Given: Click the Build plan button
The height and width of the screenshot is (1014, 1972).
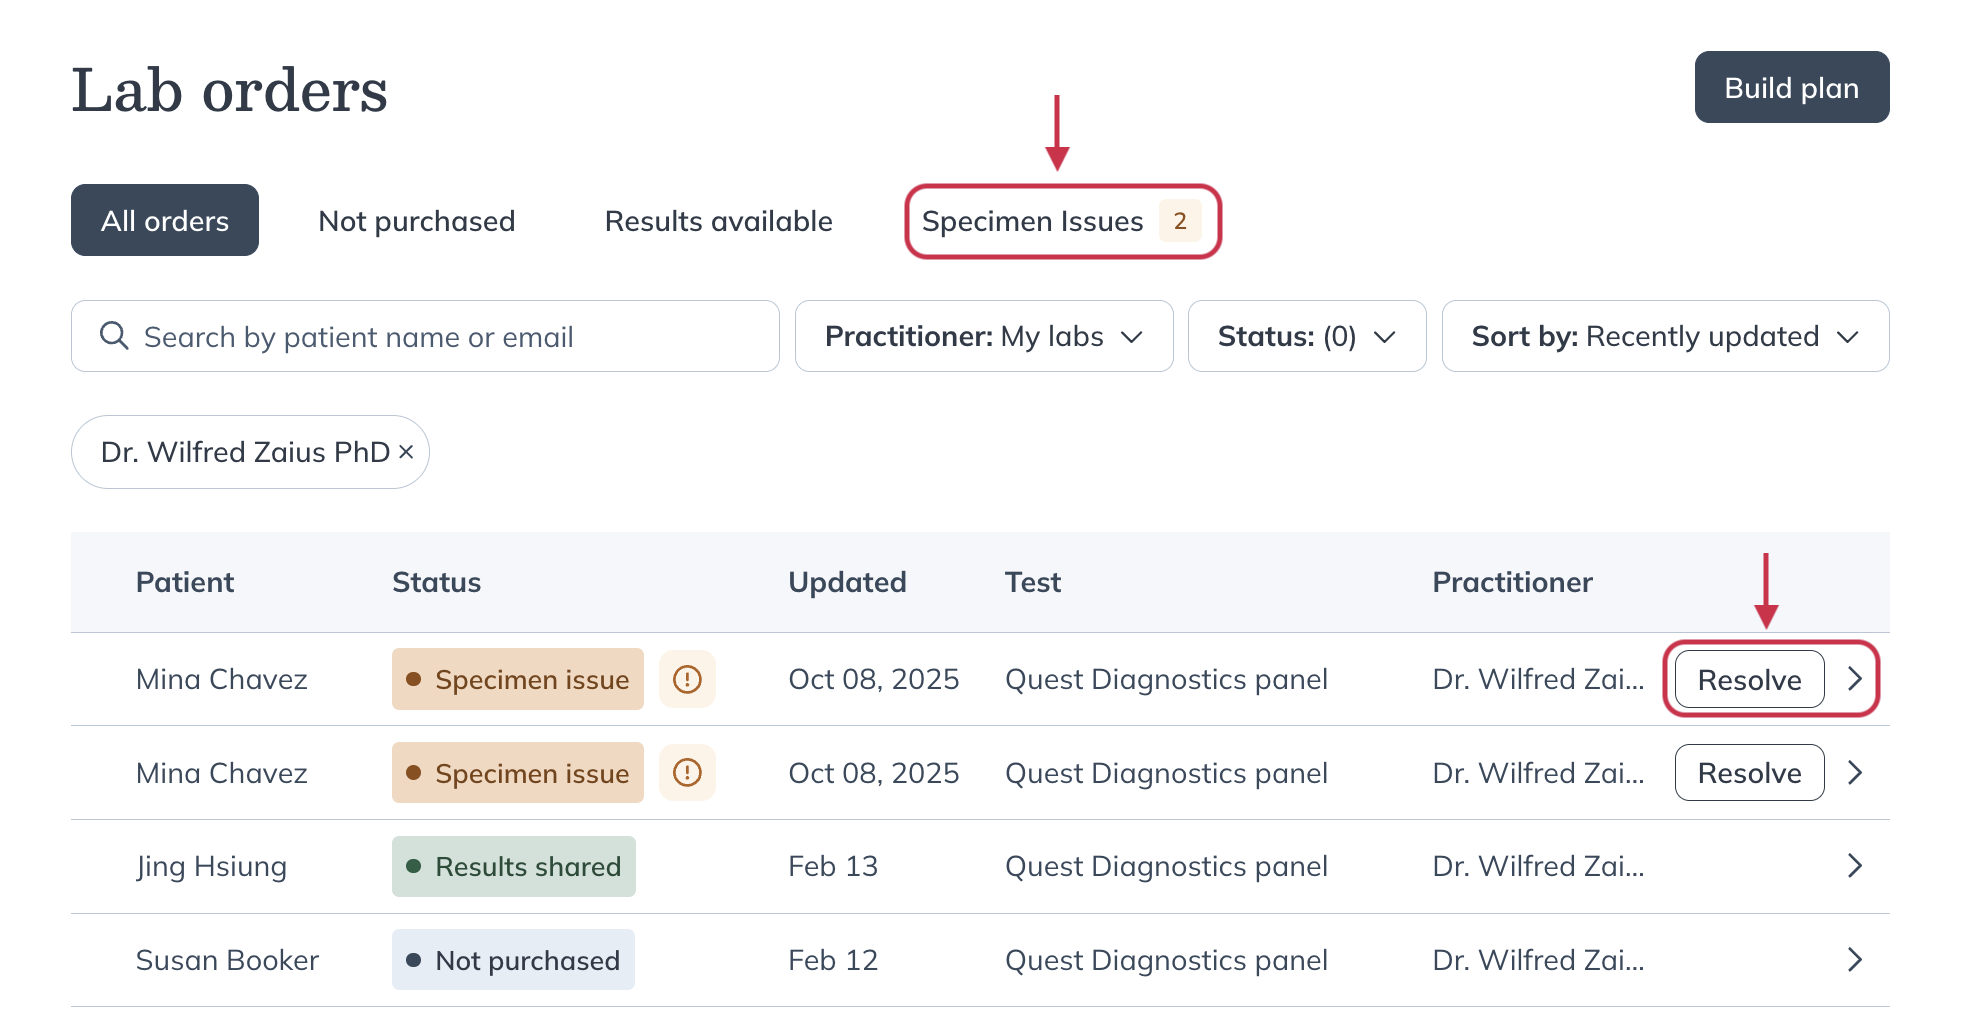Looking at the screenshot, I should pos(1791,87).
